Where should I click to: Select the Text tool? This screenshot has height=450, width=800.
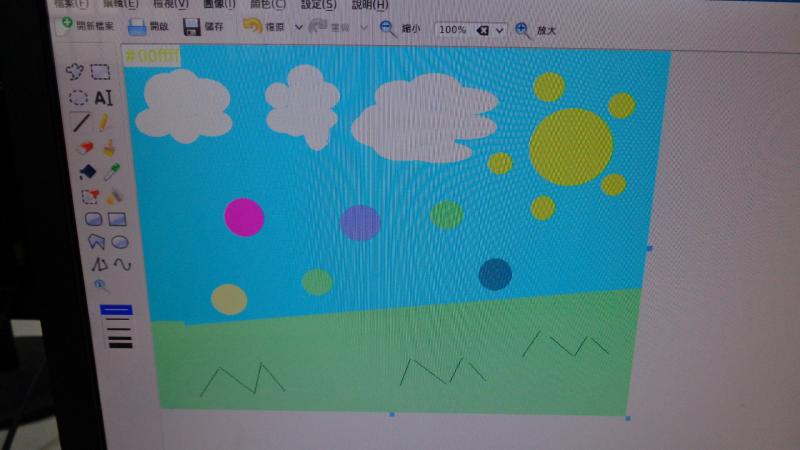click(x=104, y=97)
